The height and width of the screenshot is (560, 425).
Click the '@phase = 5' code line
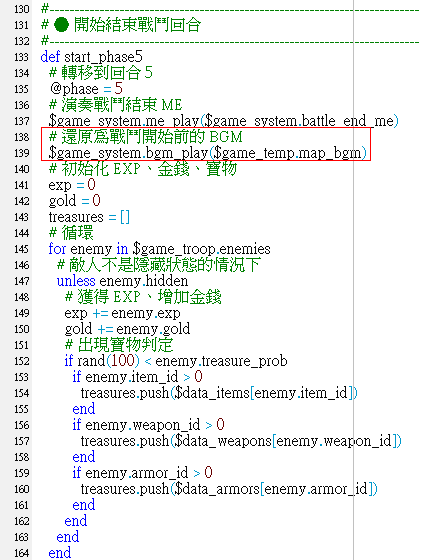coord(86,89)
